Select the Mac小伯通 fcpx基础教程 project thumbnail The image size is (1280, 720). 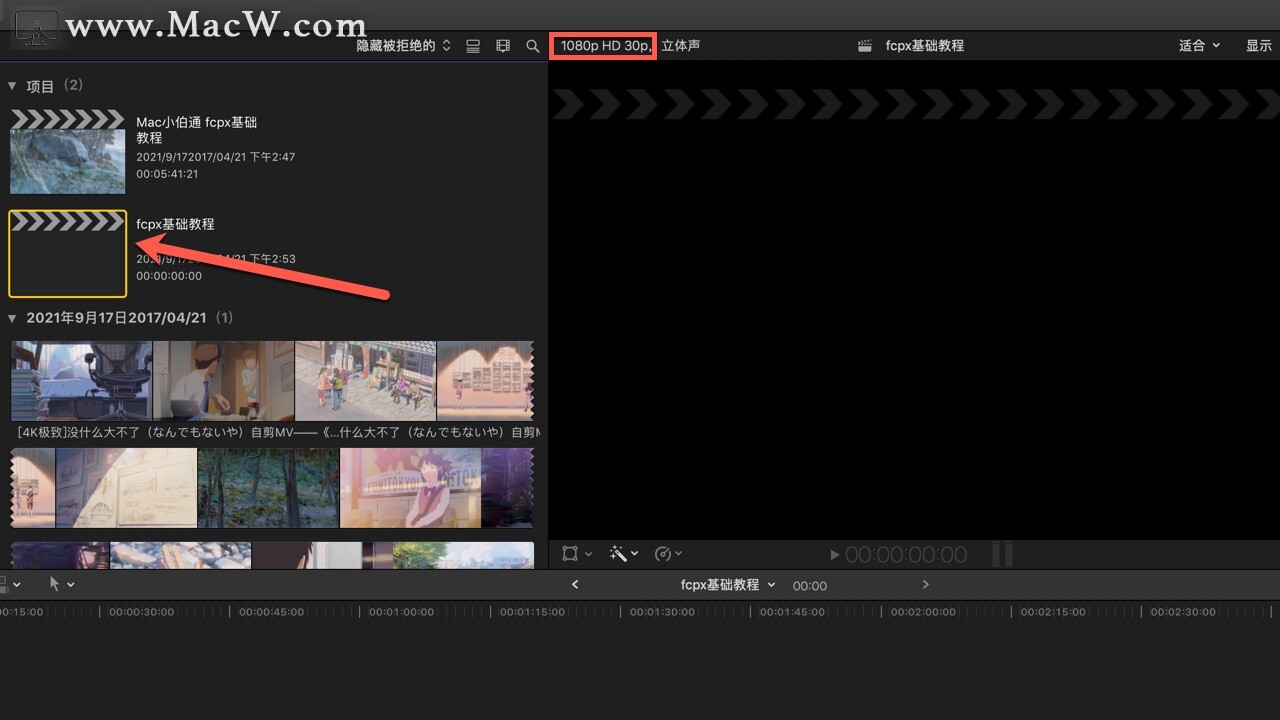pyautogui.click(x=68, y=152)
